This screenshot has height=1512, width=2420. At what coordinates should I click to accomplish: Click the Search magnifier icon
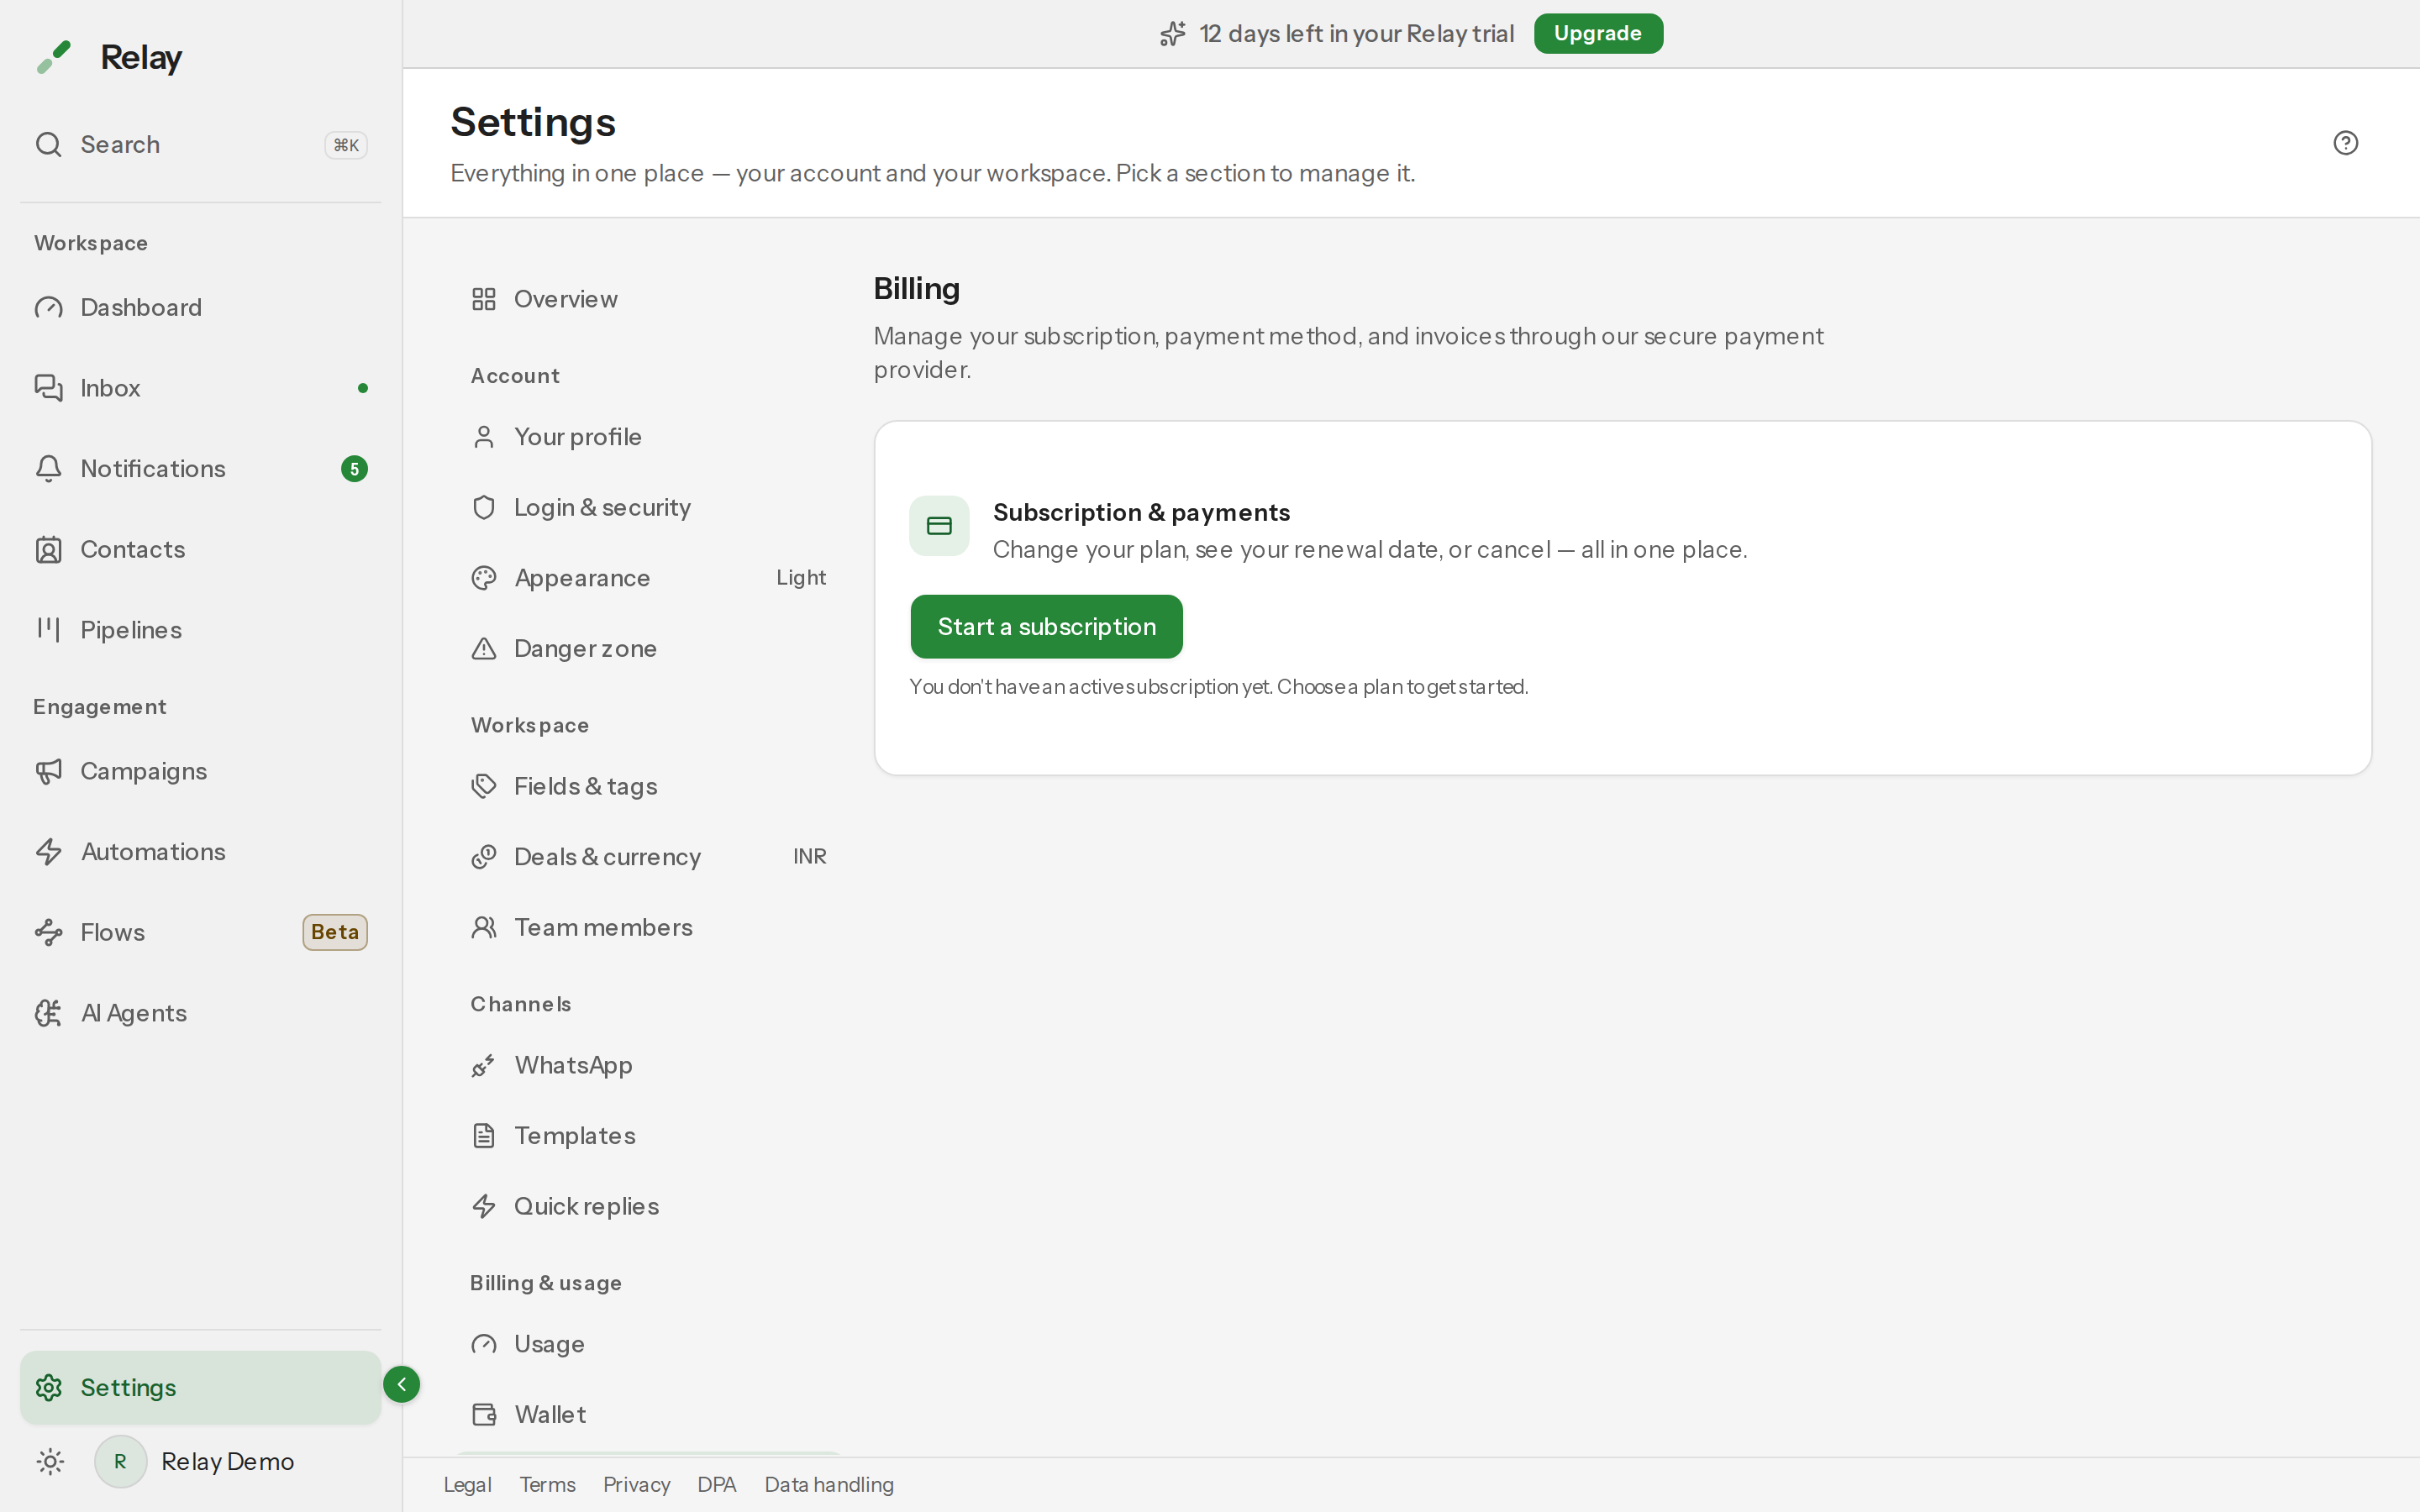click(49, 145)
